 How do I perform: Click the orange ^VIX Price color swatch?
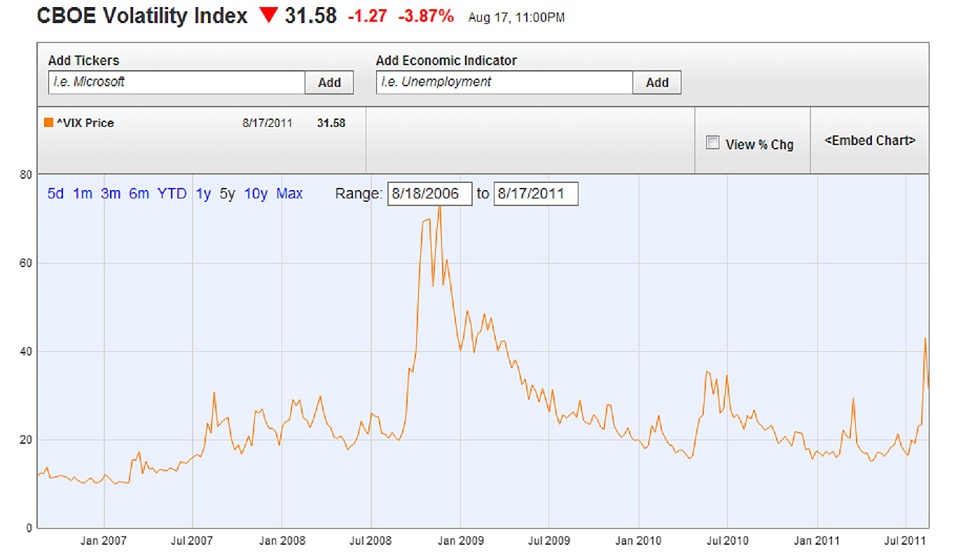48,123
